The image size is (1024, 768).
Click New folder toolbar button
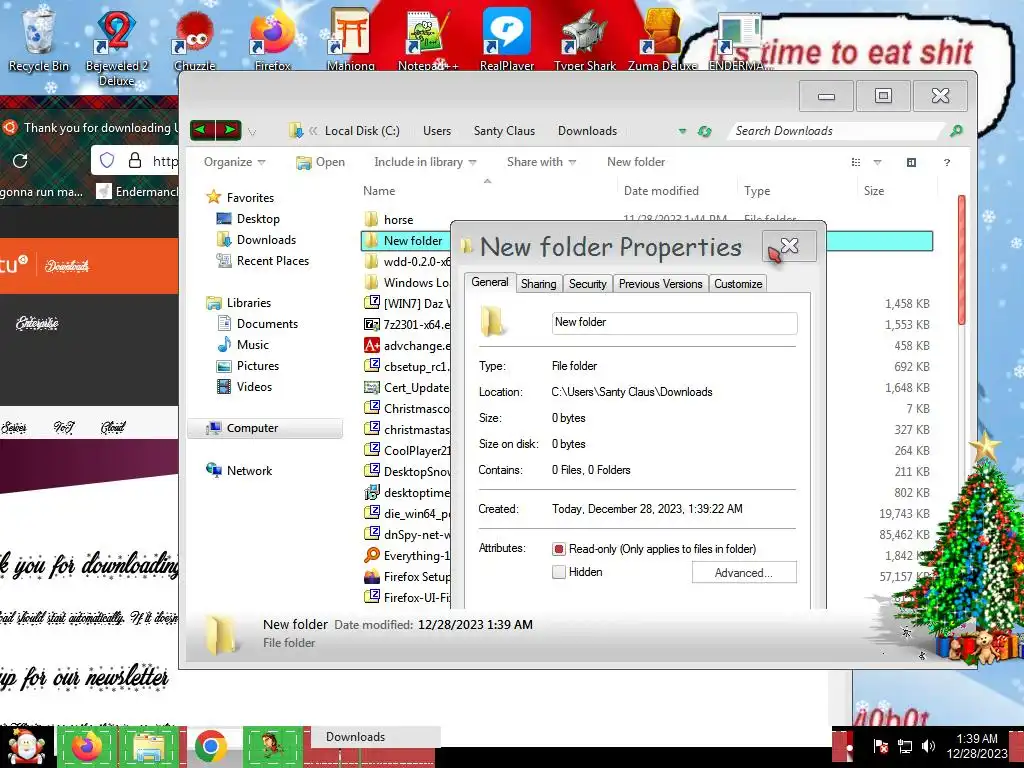click(x=635, y=162)
